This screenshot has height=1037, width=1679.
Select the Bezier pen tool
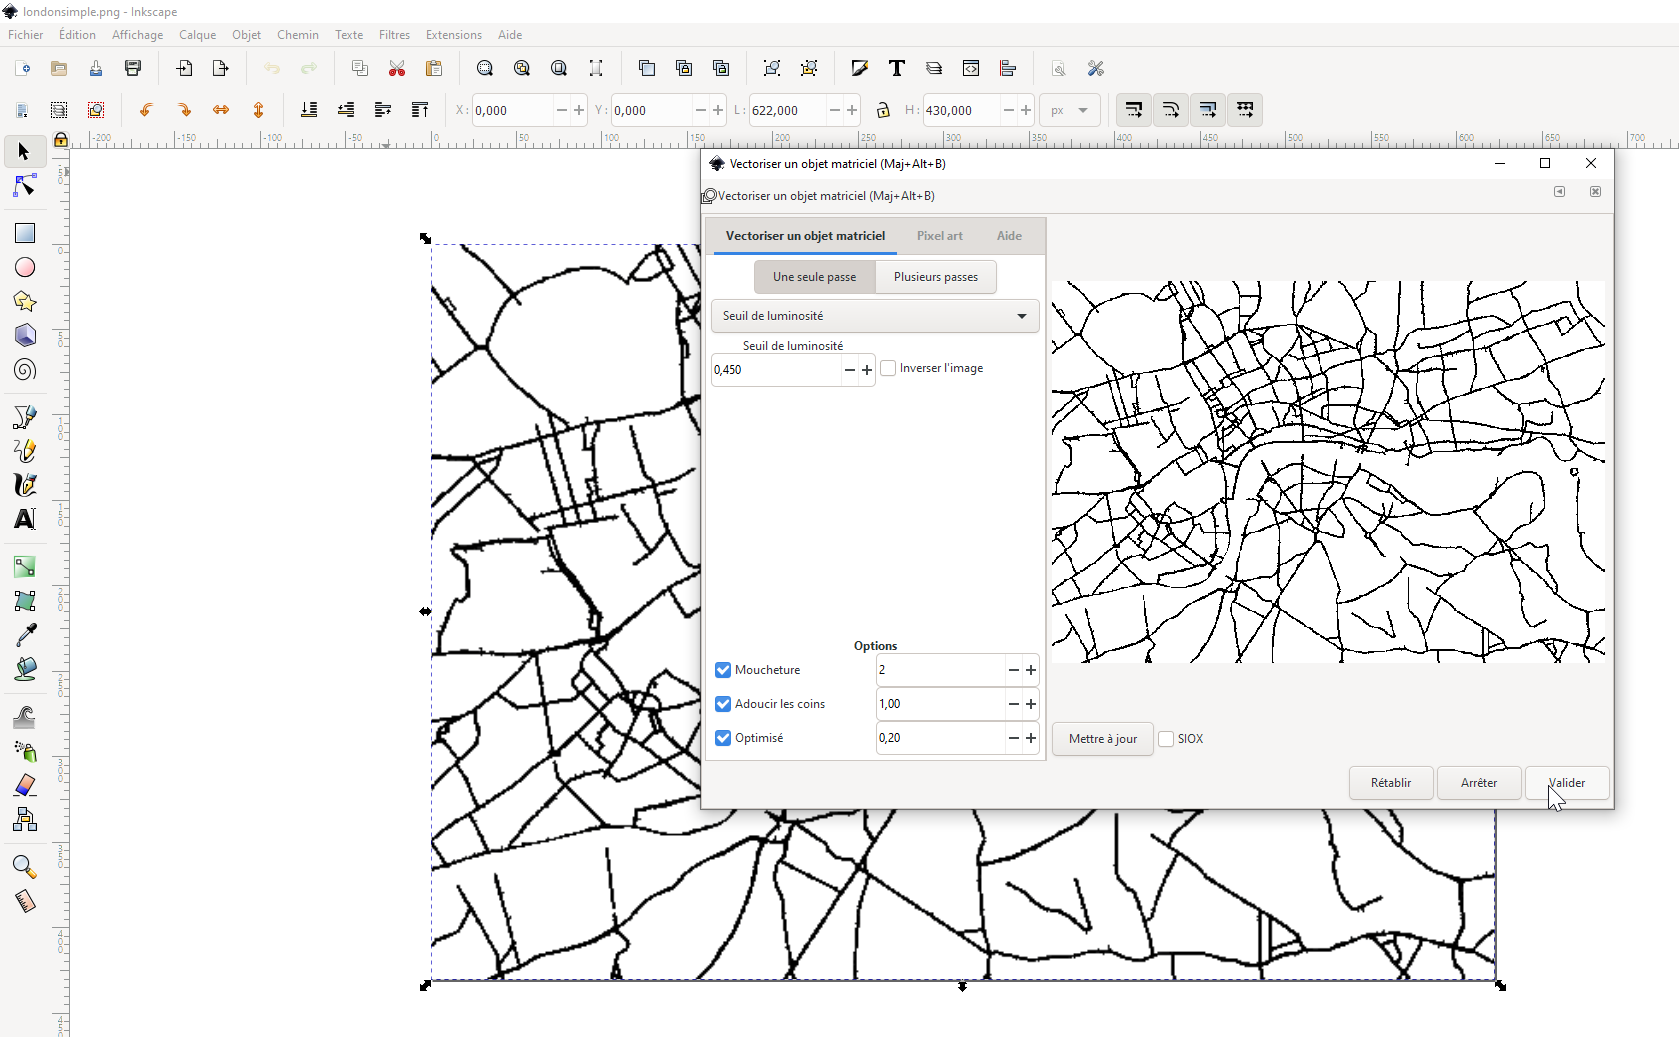pyautogui.click(x=24, y=417)
